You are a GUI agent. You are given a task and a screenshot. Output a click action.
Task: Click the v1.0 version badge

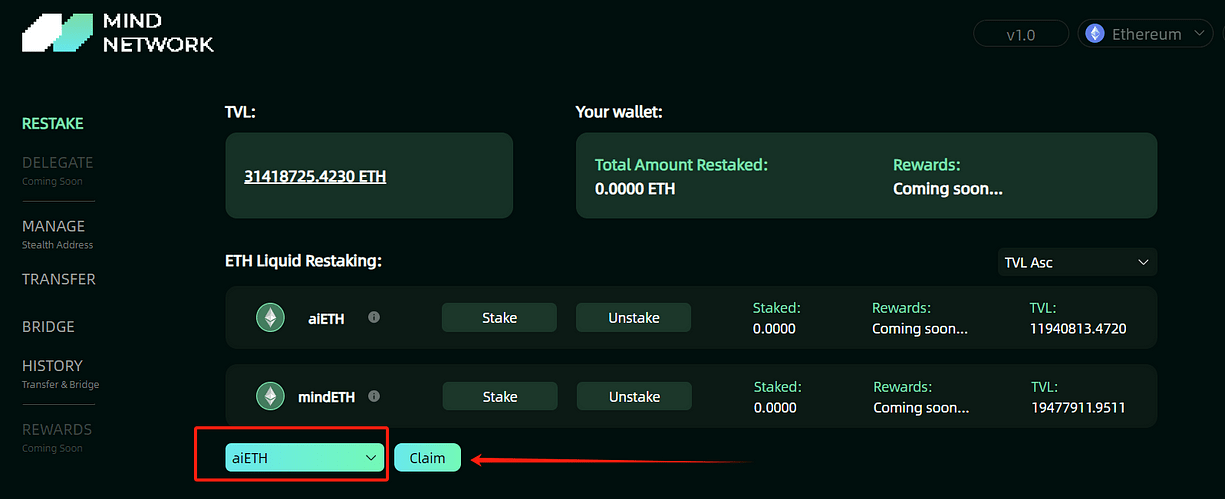[x=1020, y=35]
